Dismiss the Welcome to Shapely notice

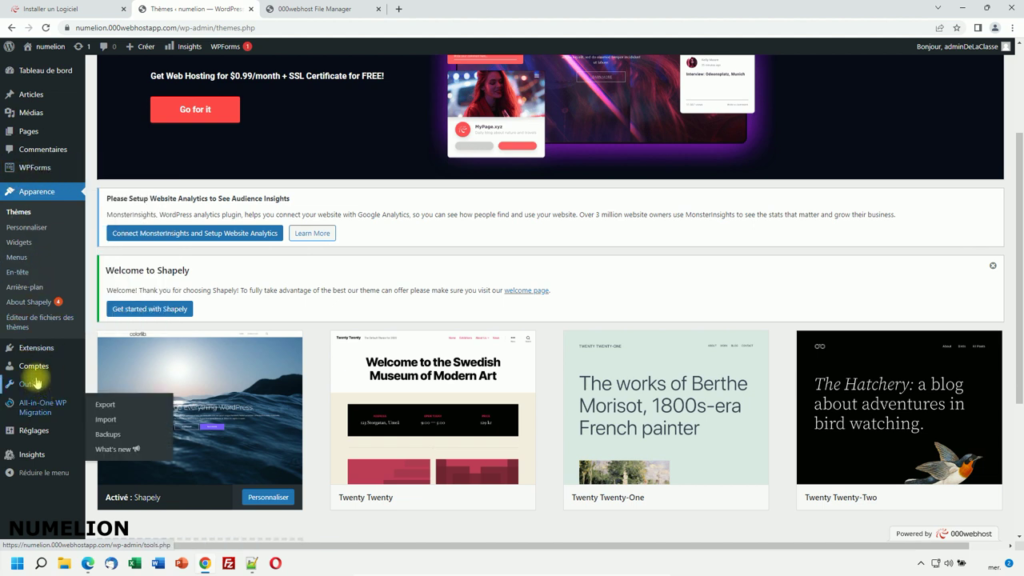point(993,266)
